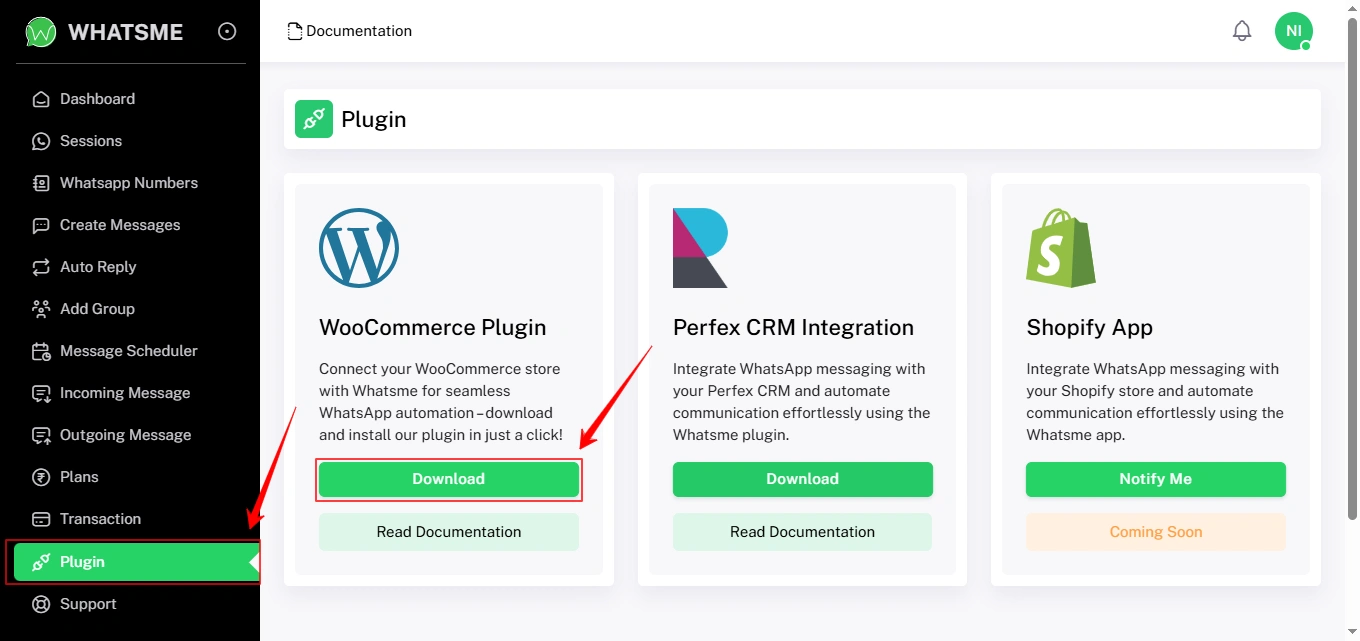Click the WHATSME logo icon
Screen dimensions: 1360x641
click(x=41, y=32)
